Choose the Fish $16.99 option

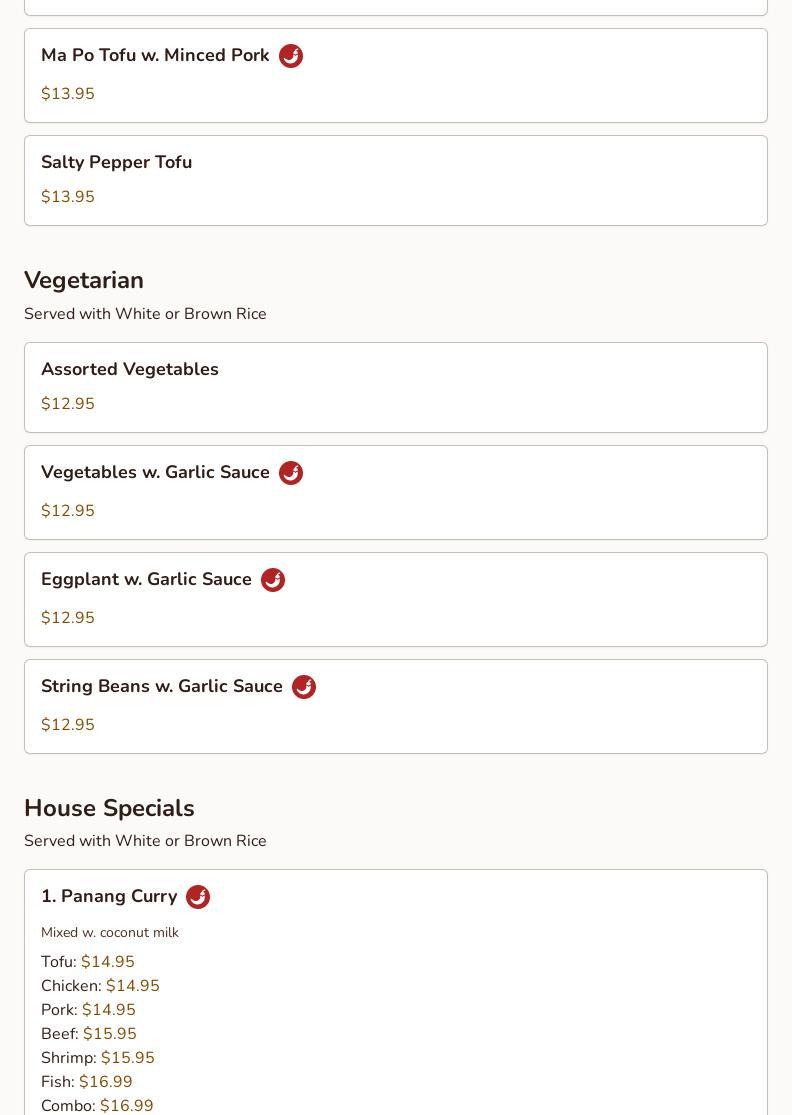pyautogui.click(x=87, y=1082)
